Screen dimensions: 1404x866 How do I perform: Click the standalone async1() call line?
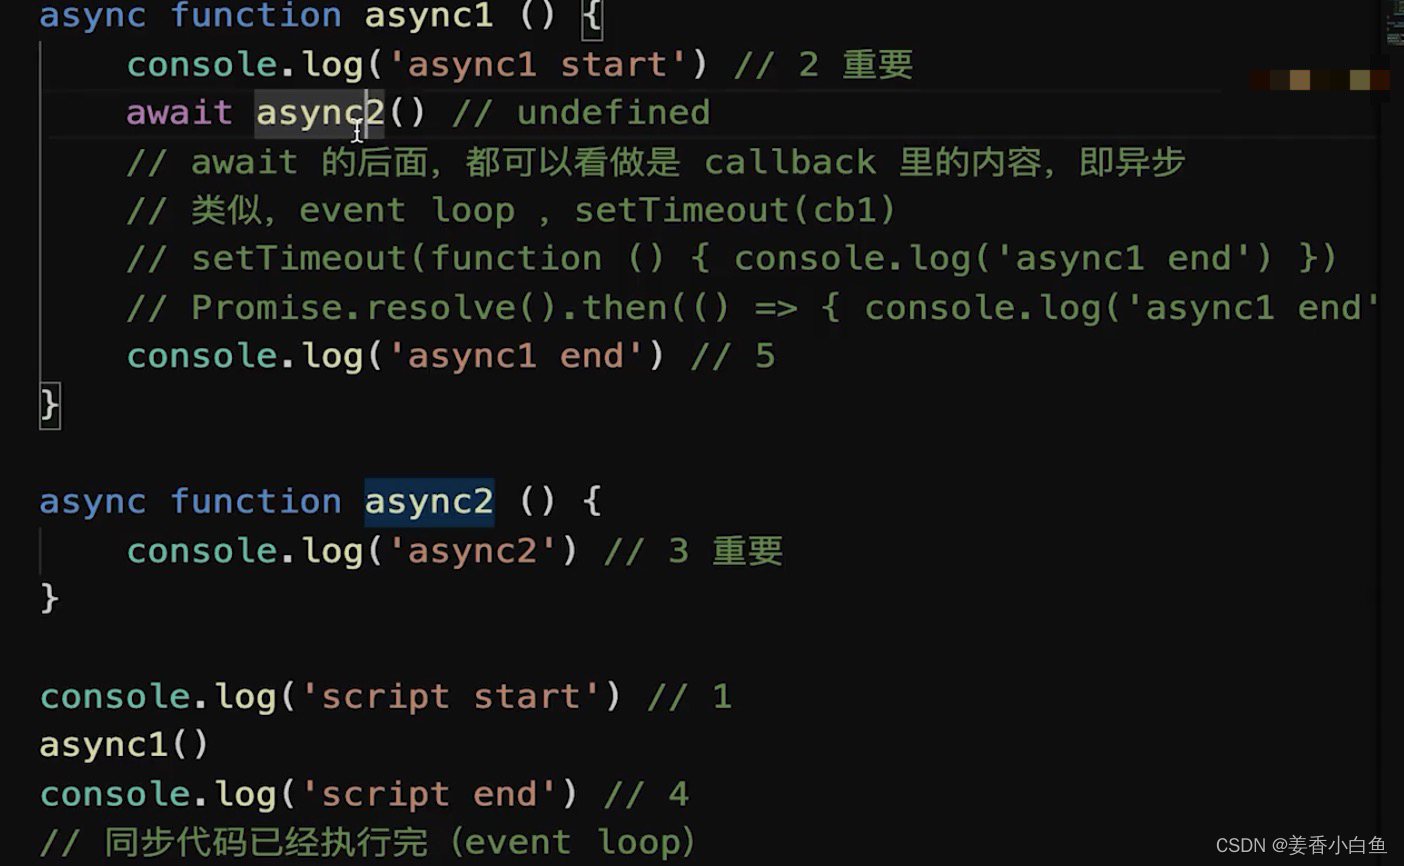[124, 745]
